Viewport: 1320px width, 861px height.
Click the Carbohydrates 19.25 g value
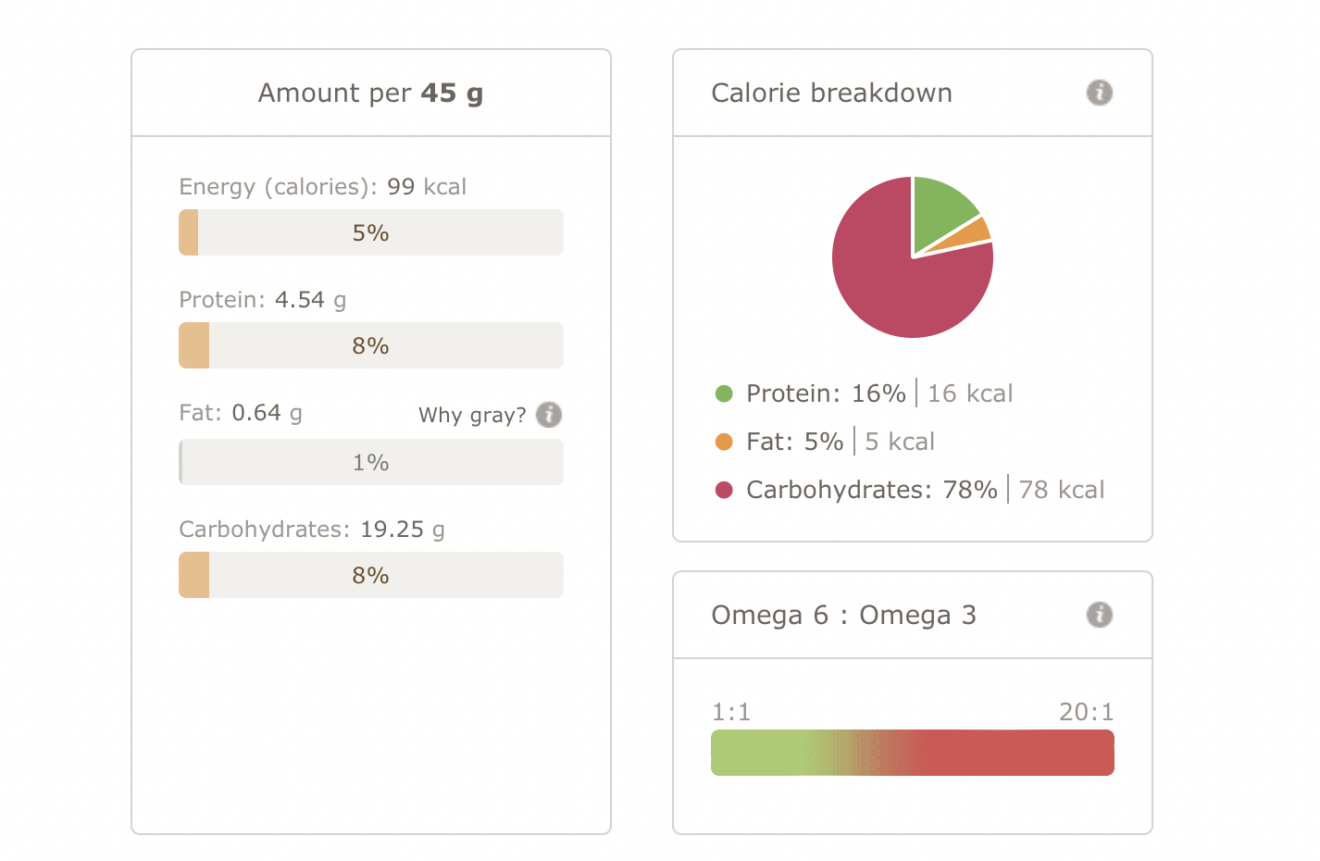[390, 529]
